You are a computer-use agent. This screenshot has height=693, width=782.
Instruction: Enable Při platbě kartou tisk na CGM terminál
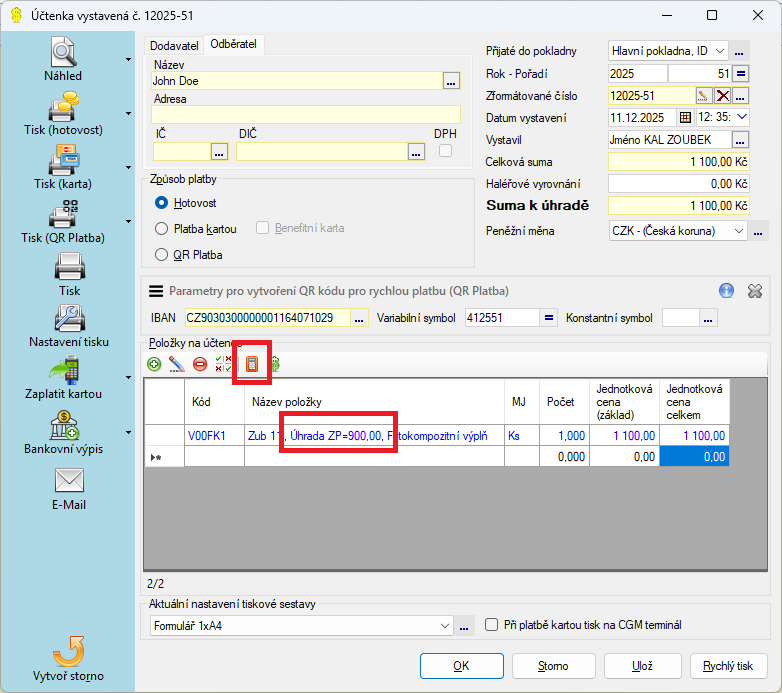pyautogui.click(x=491, y=625)
